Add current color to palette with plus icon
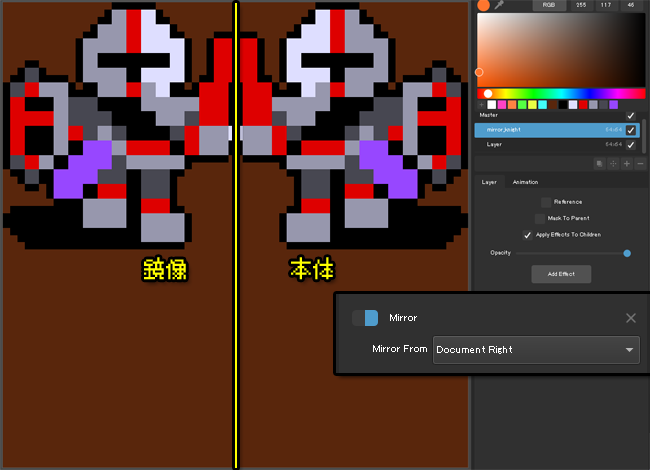This screenshot has width=650, height=470. click(x=481, y=105)
